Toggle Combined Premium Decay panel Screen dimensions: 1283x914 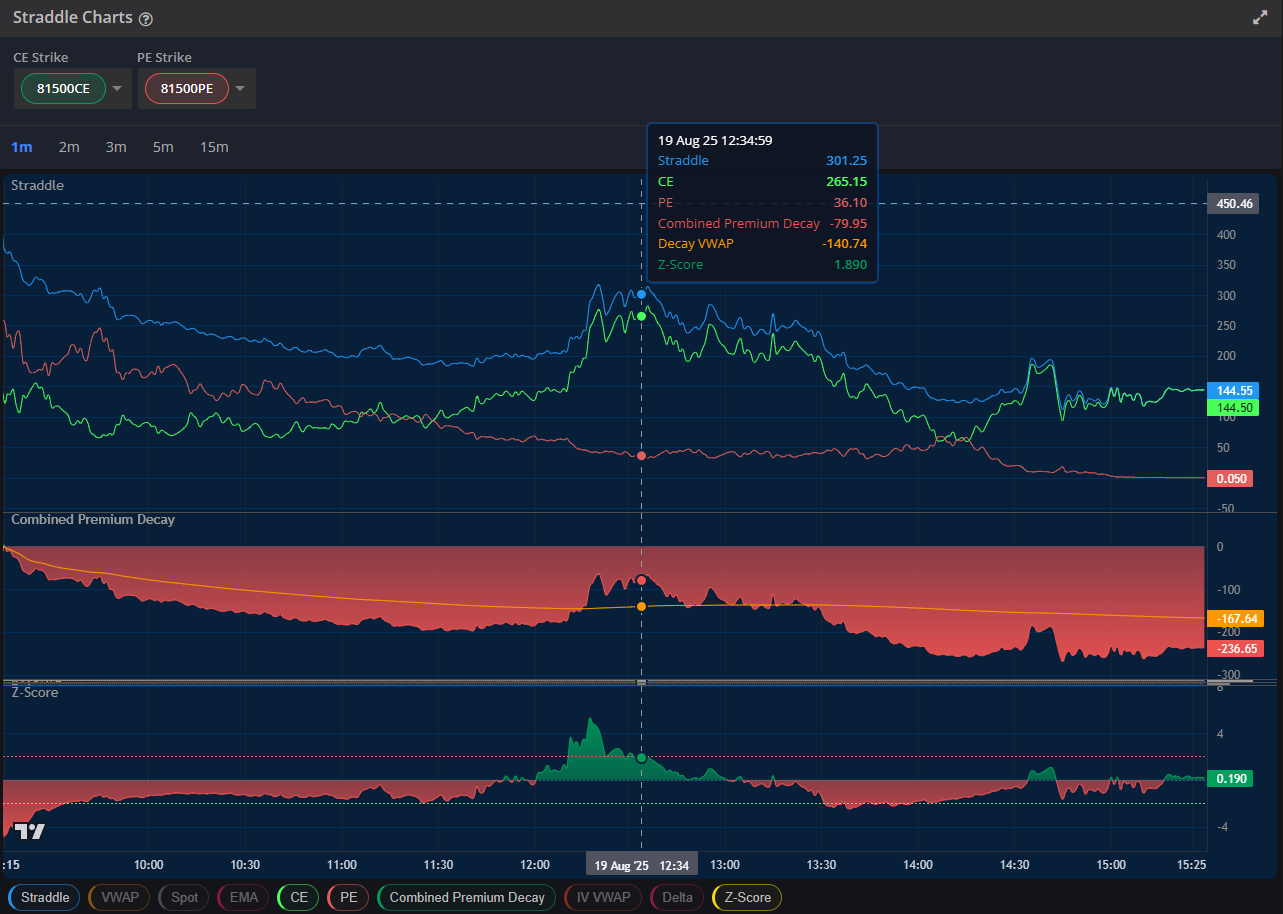point(465,897)
